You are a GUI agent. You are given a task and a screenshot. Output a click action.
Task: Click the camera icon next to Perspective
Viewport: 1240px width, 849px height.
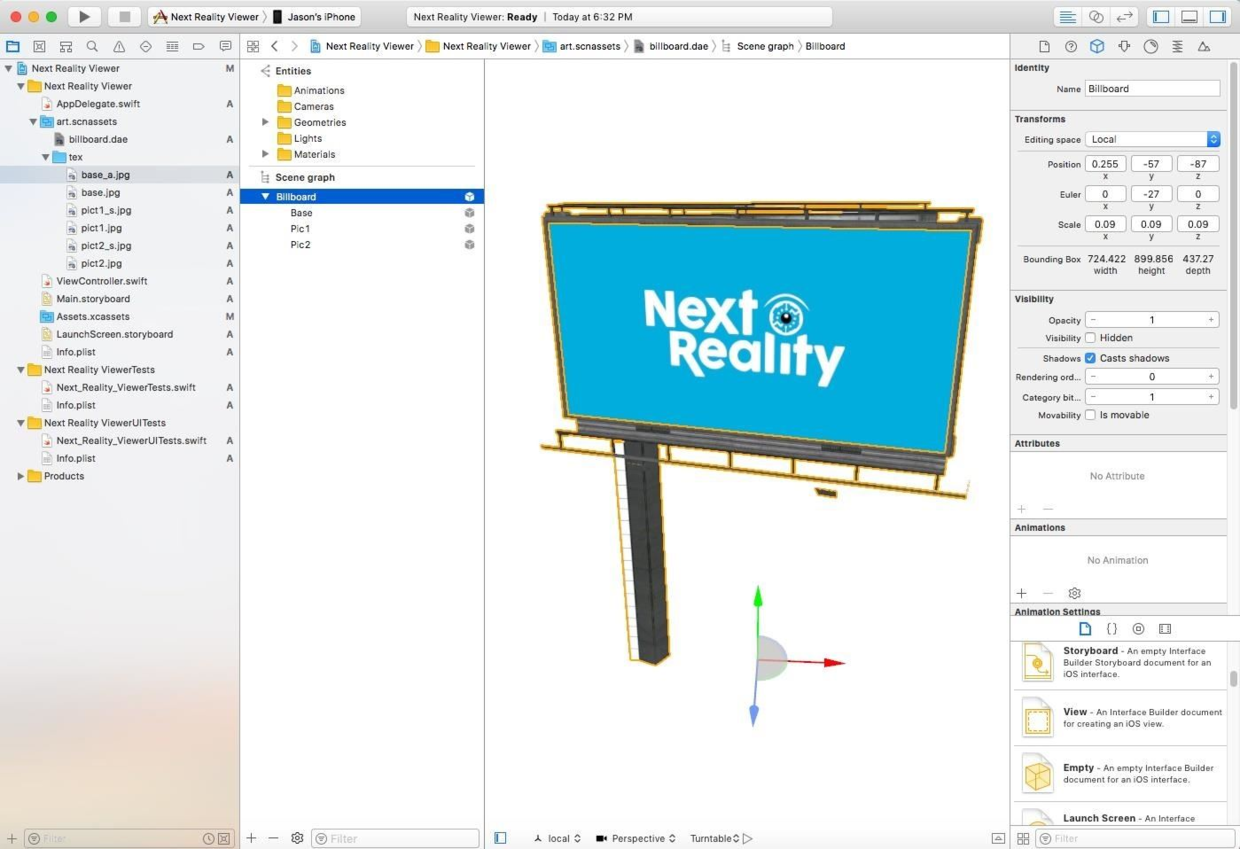(x=601, y=838)
